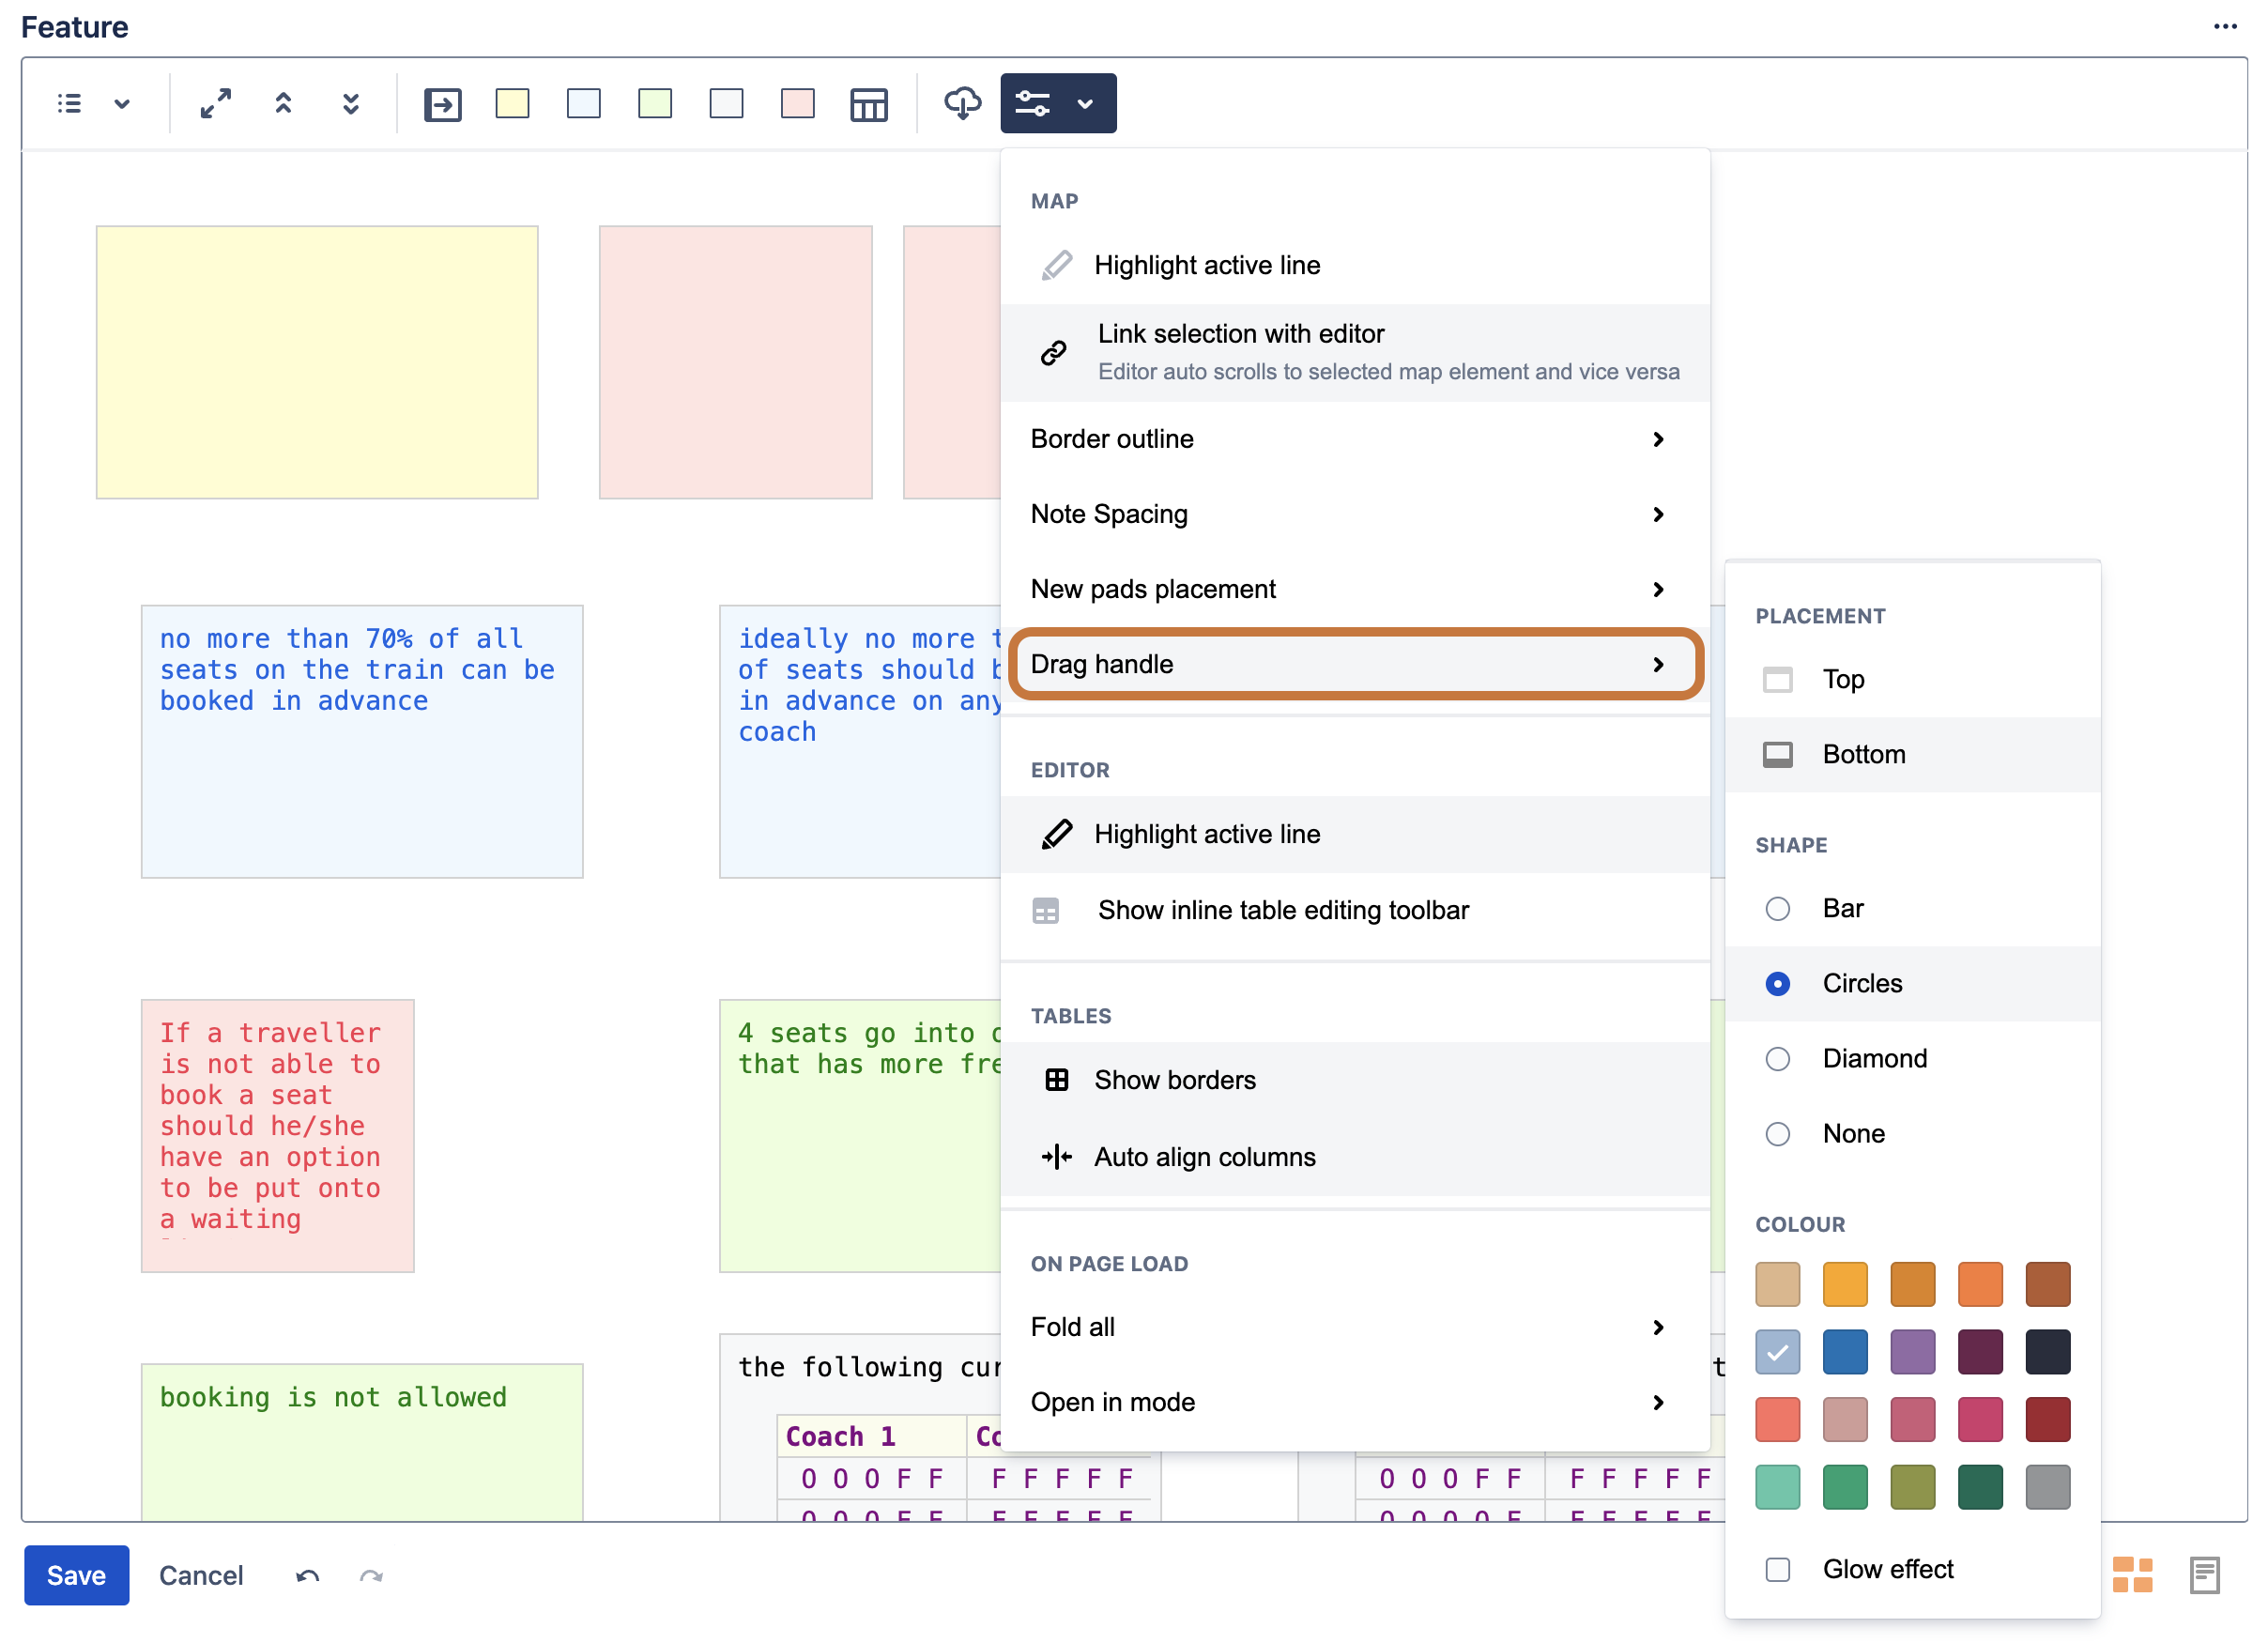This screenshot has height=1643, width=2268.
Task: Click the cloud download icon
Action: (962, 103)
